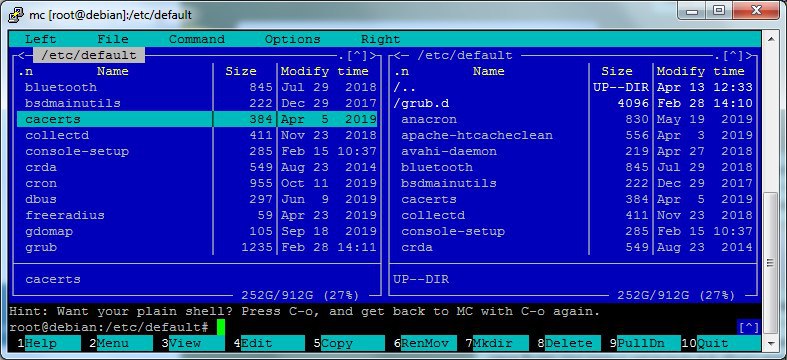The height and width of the screenshot is (360, 787).
Task: Select bluetooth in left panel
Action: [197, 87]
